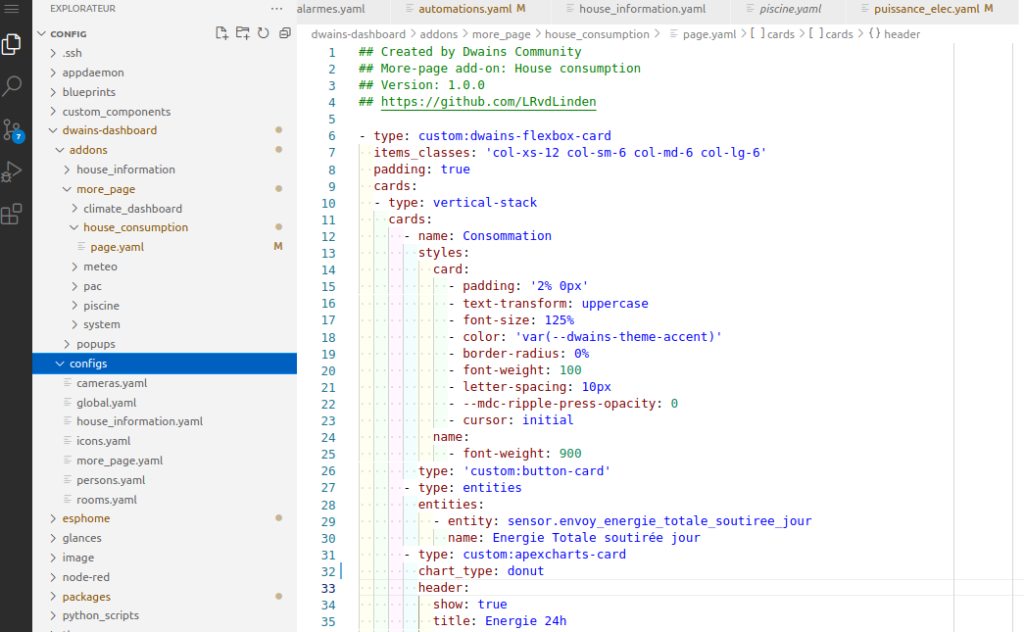The width and height of the screenshot is (1024, 632).
Task: Open more_page.yaml from configs
Action: [x=165, y=461]
